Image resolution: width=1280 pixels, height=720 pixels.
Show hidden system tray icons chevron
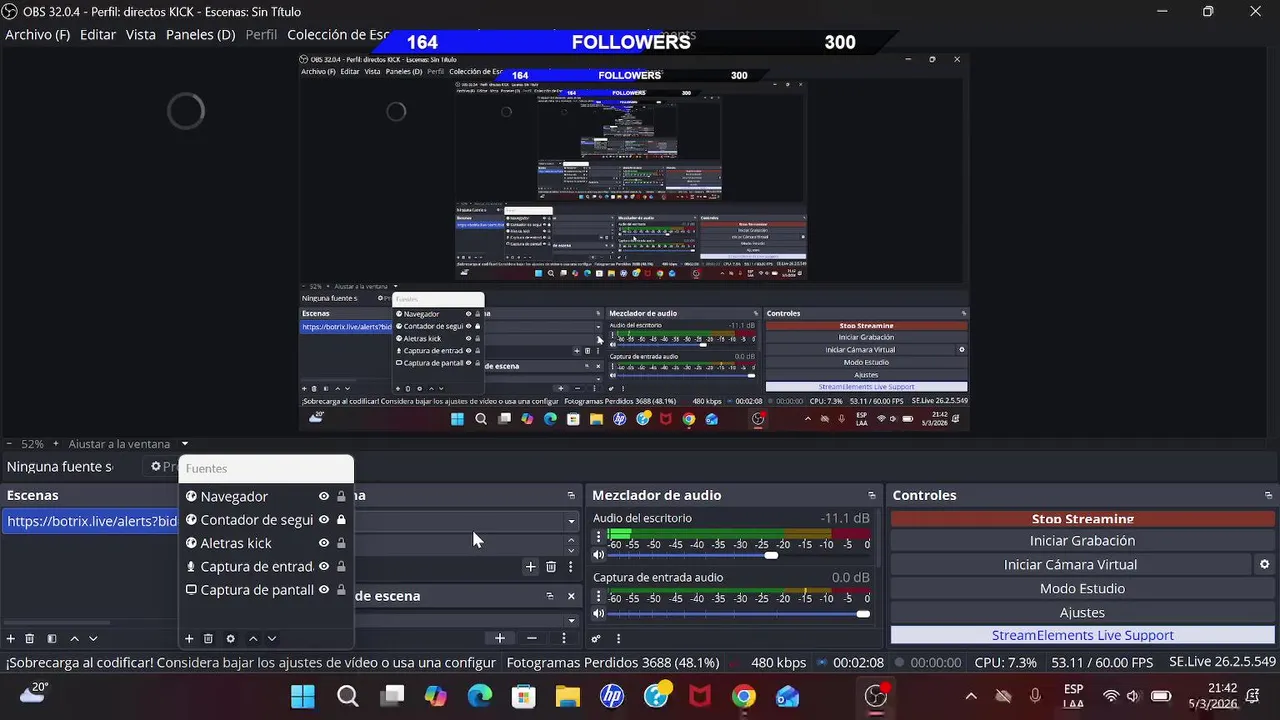[x=970, y=696]
